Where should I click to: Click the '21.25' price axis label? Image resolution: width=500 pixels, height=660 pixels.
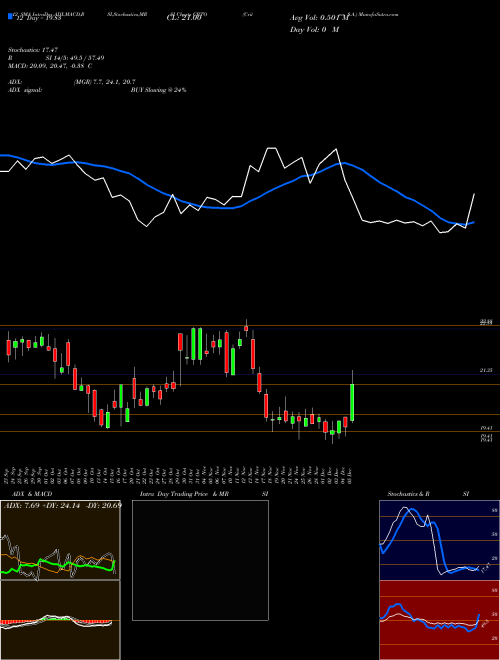click(486, 370)
